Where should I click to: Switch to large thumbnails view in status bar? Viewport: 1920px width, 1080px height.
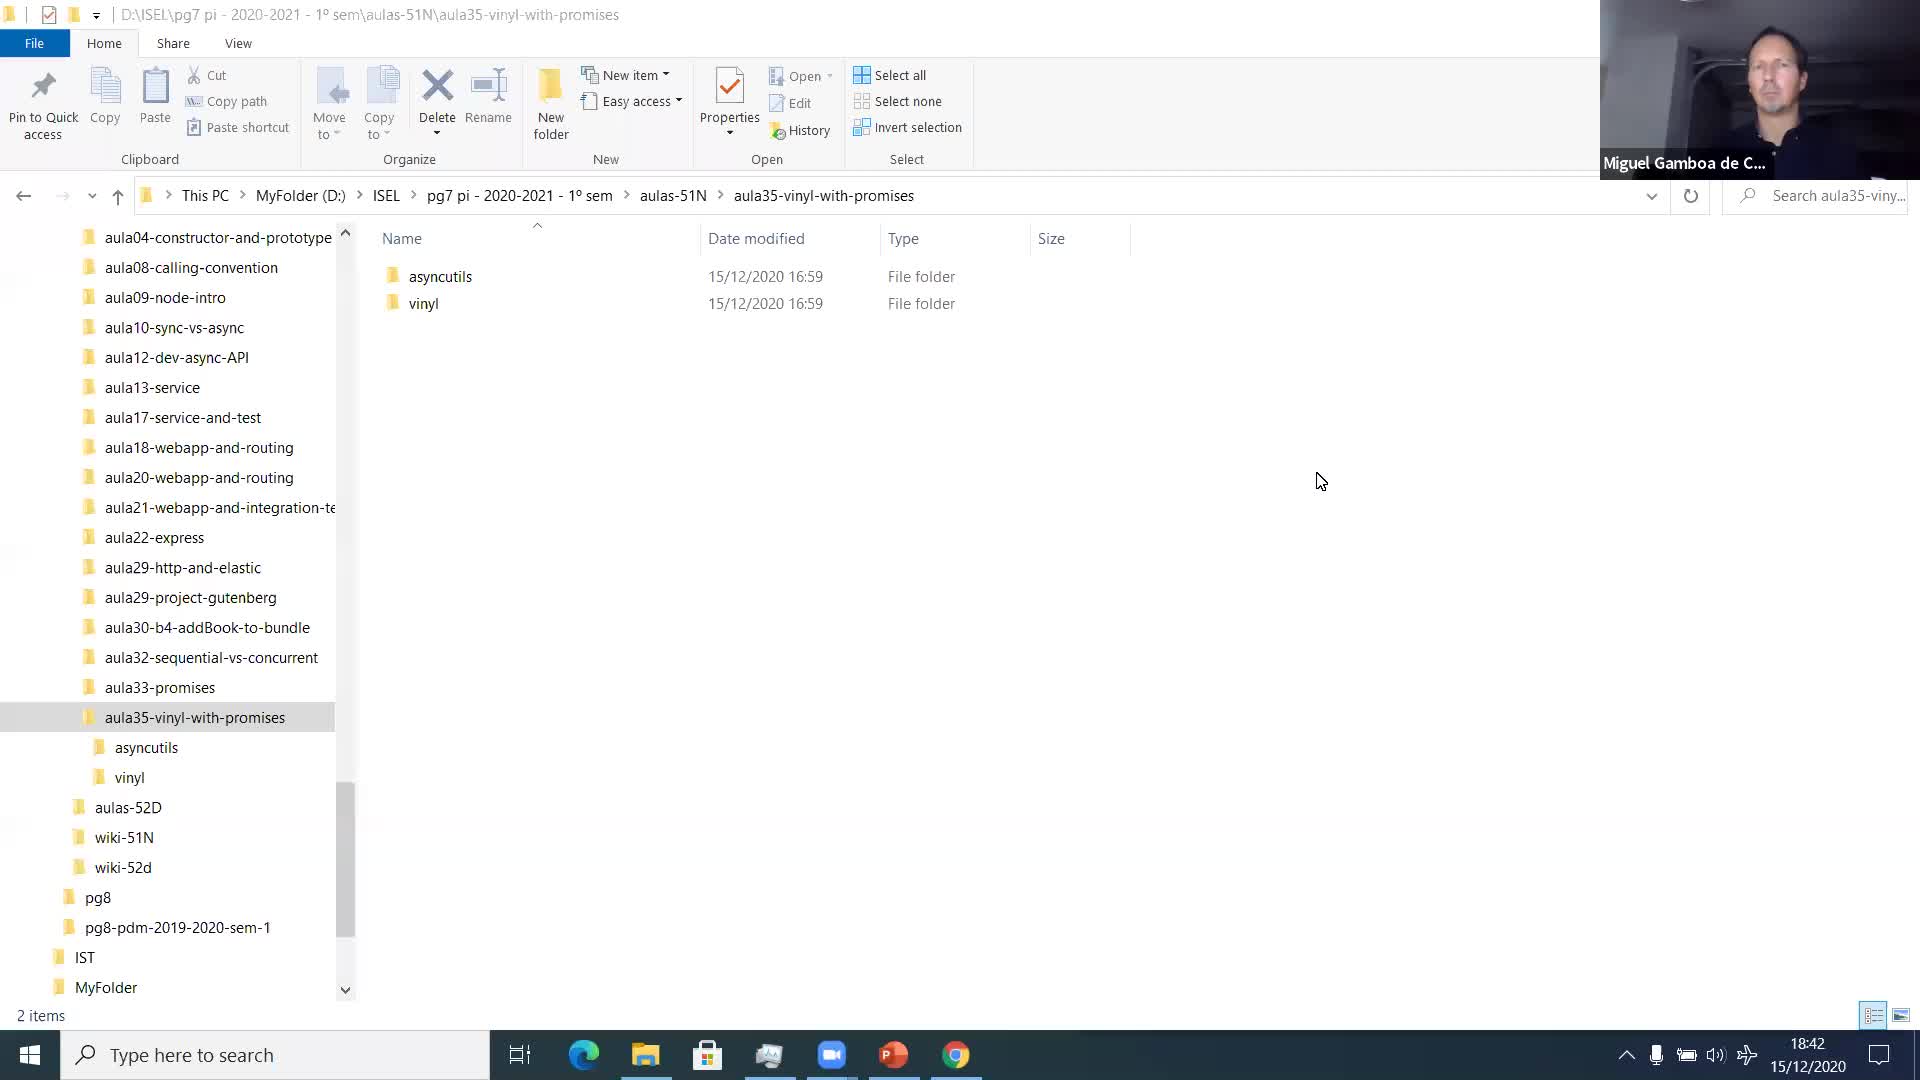[x=1899, y=1015]
